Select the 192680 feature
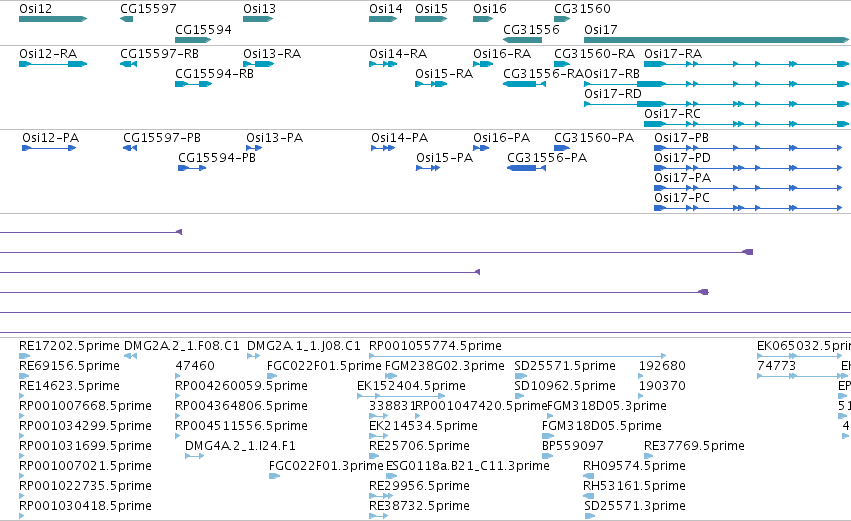 click(642, 376)
